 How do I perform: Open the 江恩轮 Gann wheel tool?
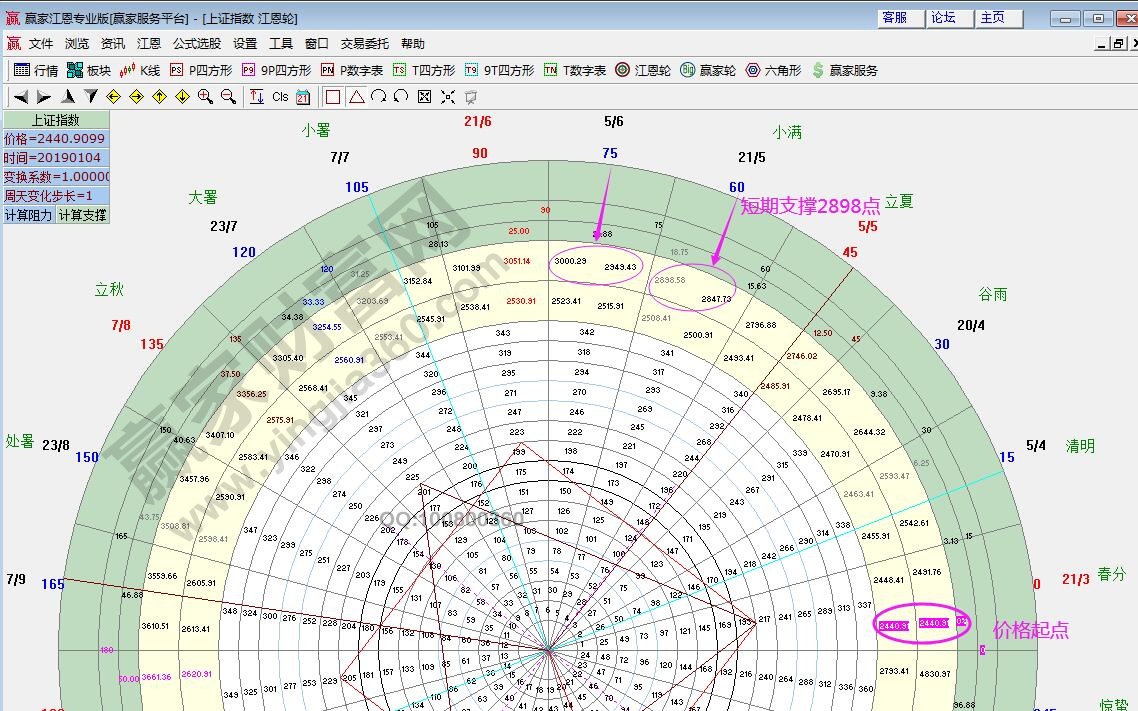[x=642, y=70]
